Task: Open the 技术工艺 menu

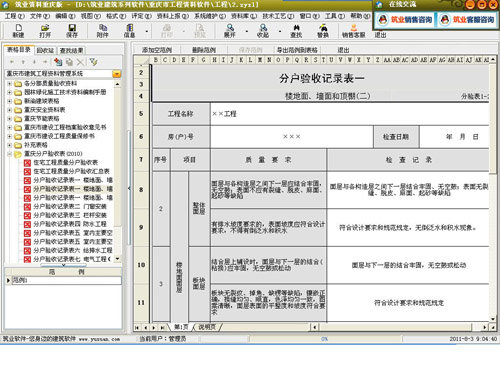Action: (x=278, y=16)
